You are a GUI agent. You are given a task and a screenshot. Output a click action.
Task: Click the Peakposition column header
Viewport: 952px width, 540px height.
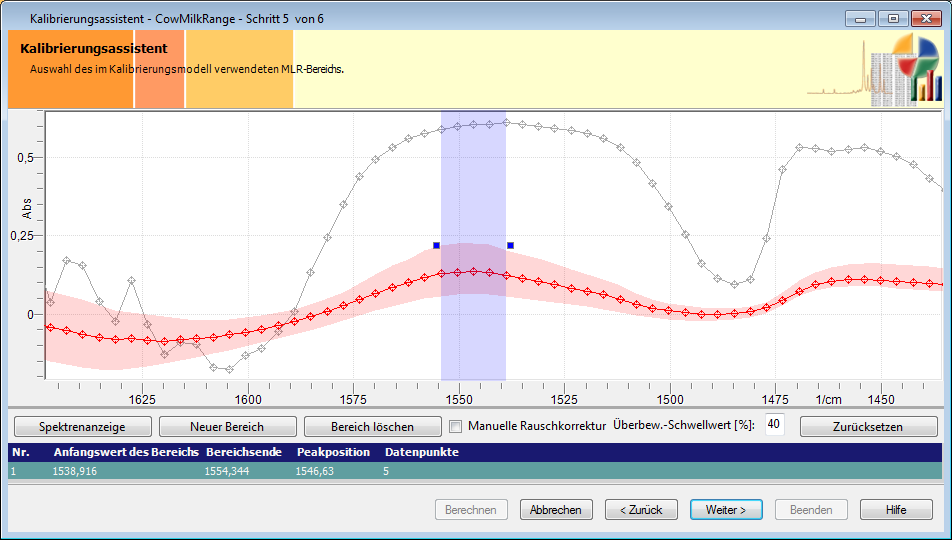[x=332, y=452]
